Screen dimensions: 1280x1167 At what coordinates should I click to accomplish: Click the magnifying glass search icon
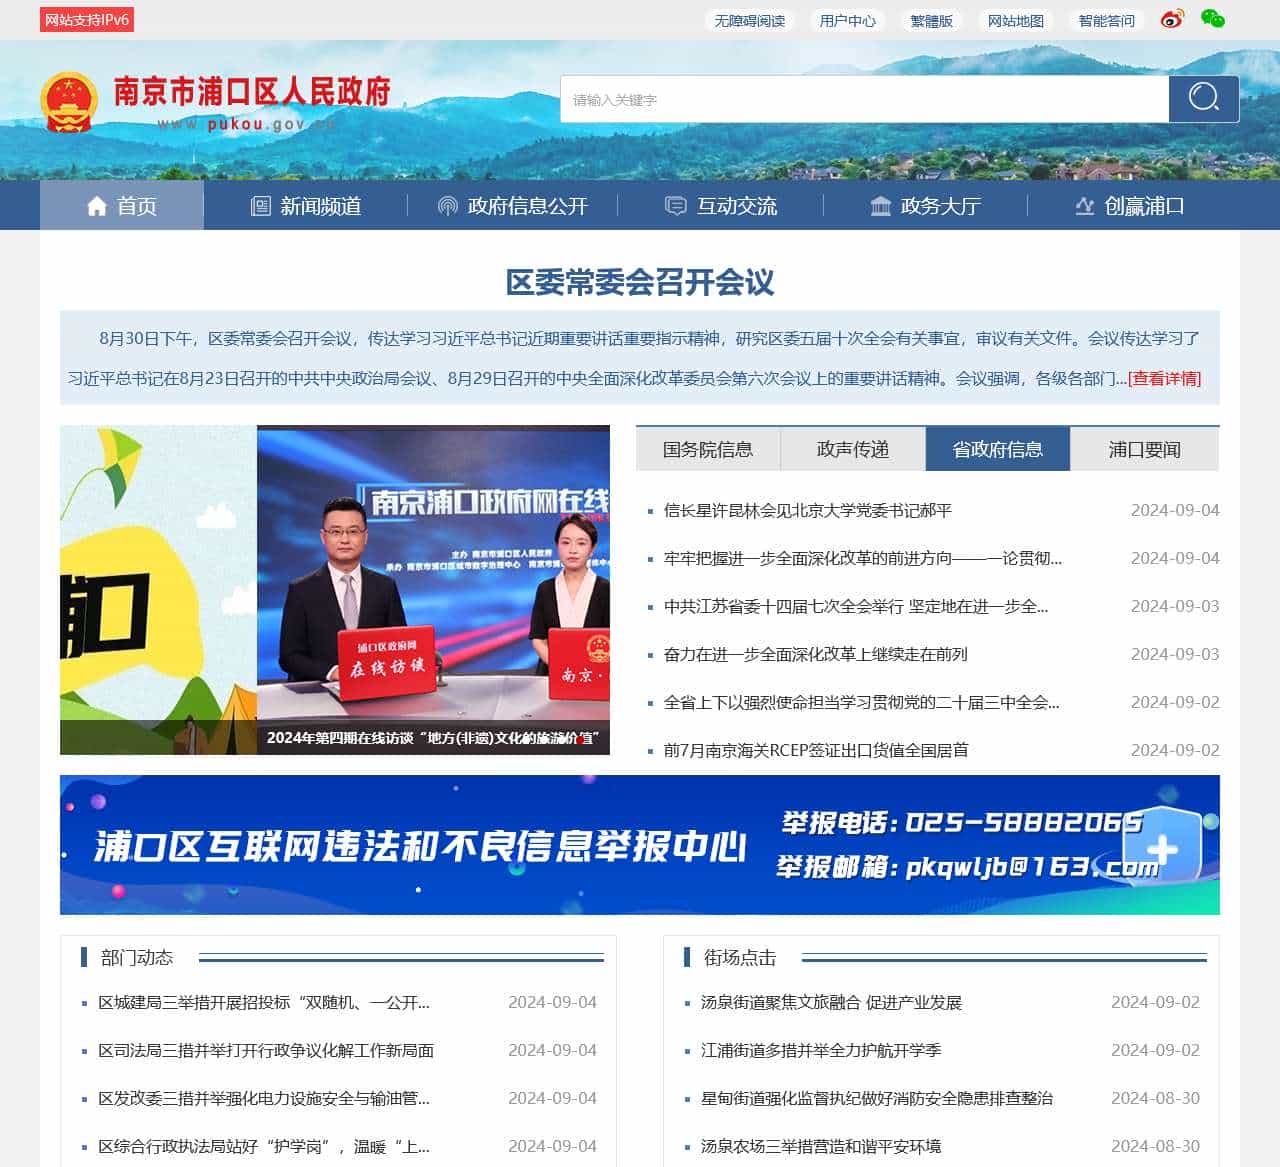(1203, 98)
